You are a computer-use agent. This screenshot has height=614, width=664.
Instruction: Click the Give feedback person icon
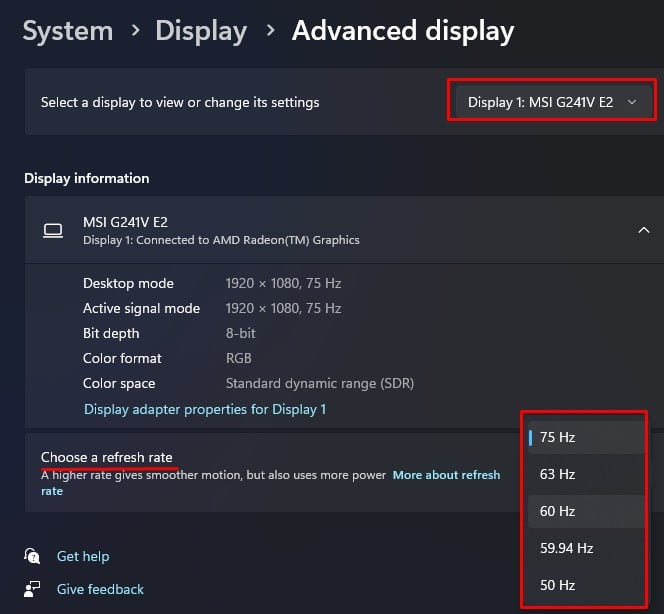pos(32,589)
